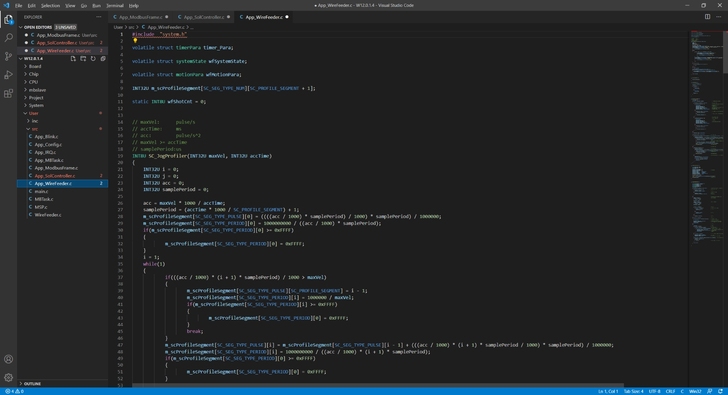This screenshot has width=728, height=395.
Task: Select language mode C in status bar
Action: point(682,391)
